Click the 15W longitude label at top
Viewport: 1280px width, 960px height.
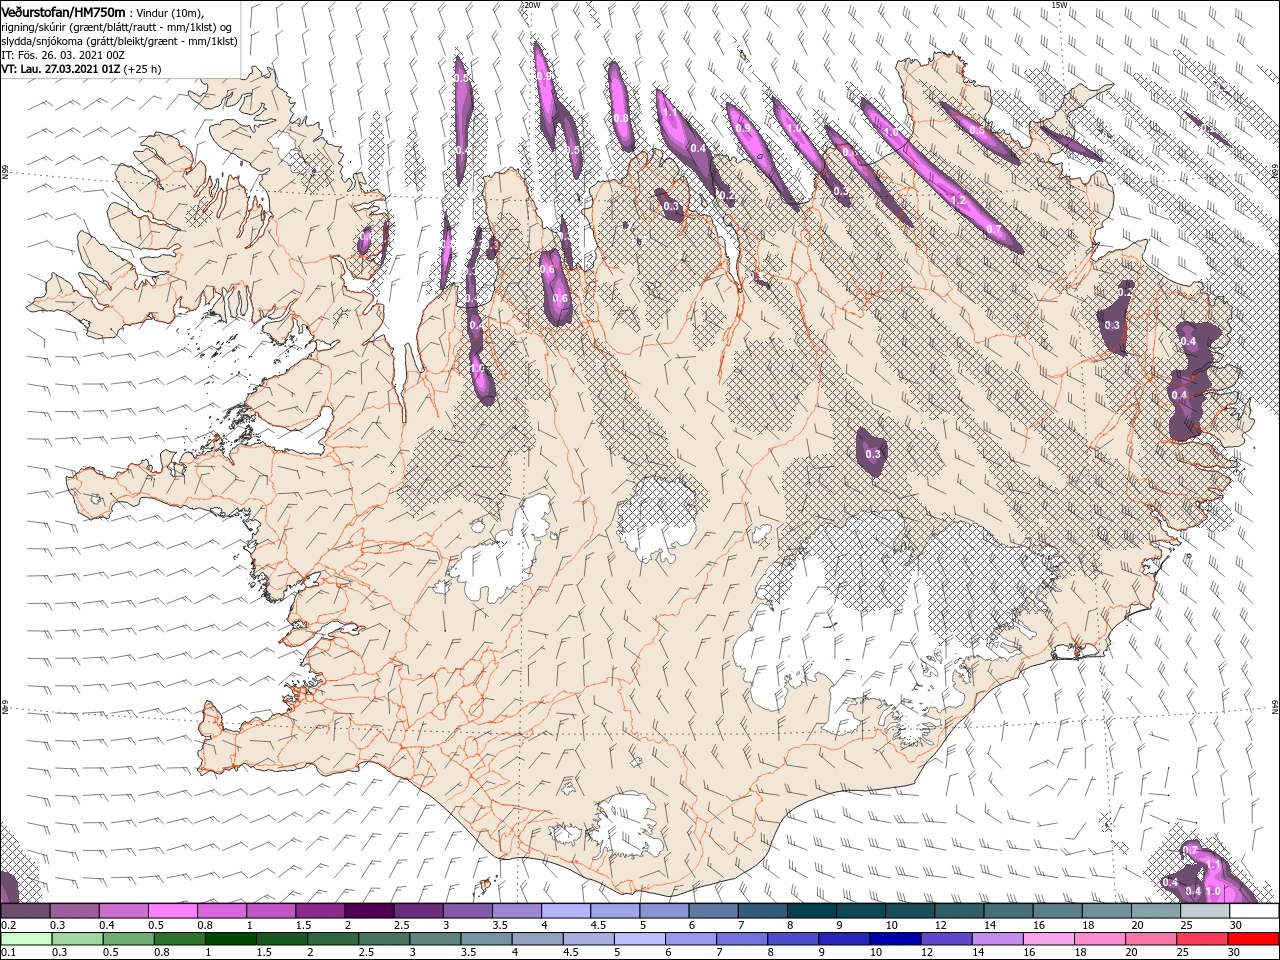pos(1059,5)
